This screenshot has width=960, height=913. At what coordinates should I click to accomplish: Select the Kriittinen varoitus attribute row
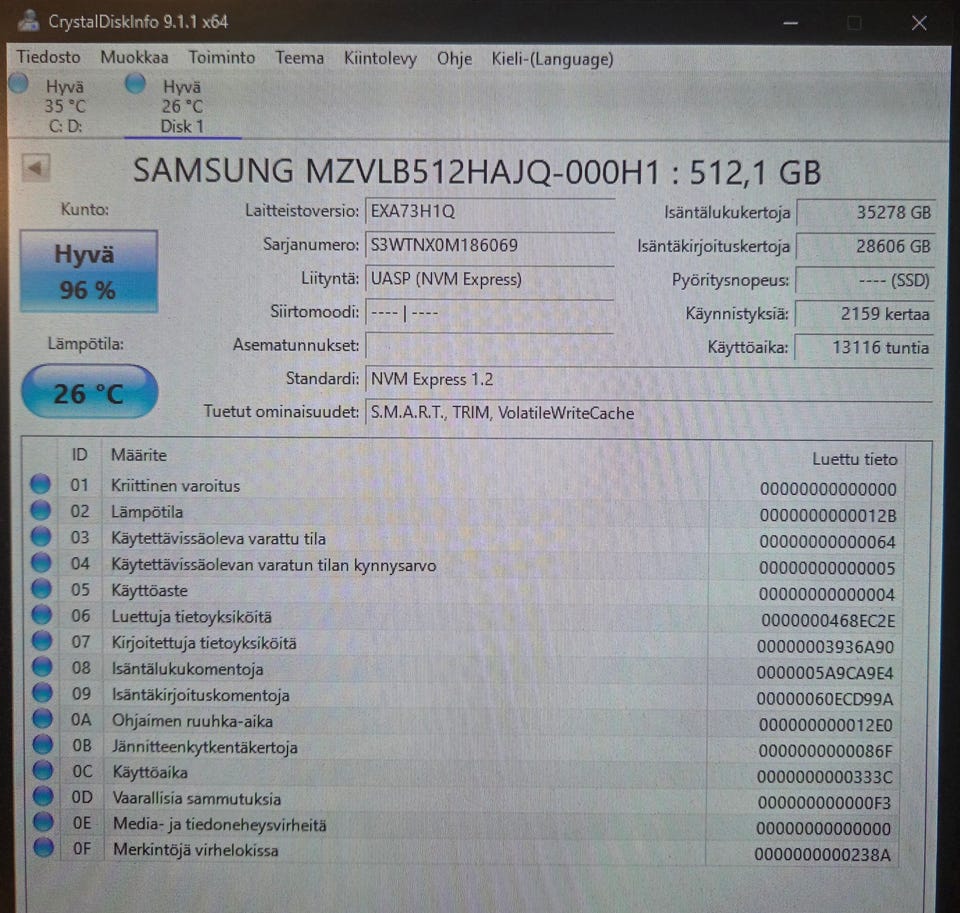click(x=463, y=487)
